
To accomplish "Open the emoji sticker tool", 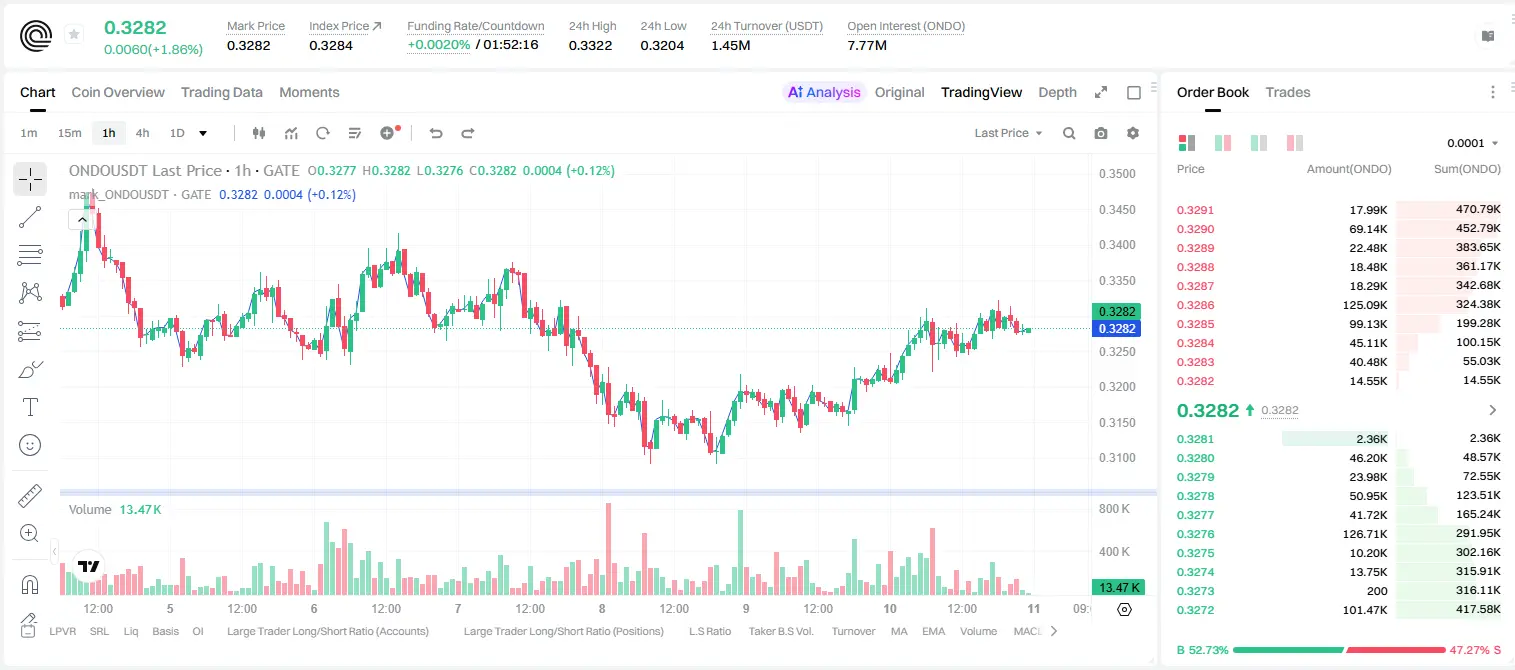I will pos(30,445).
